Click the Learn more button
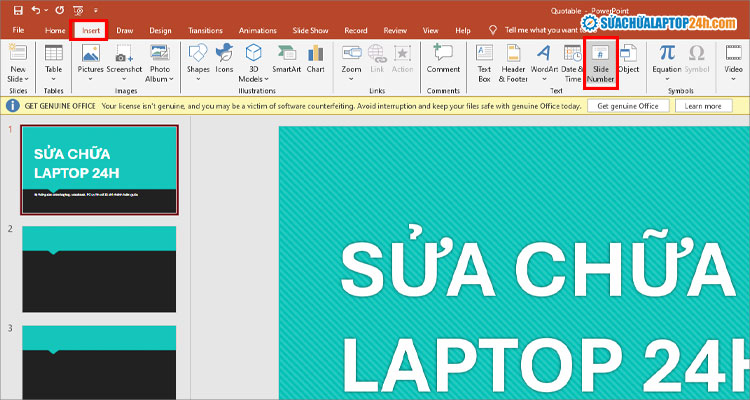750x400 pixels. pyautogui.click(x=703, y=106)
